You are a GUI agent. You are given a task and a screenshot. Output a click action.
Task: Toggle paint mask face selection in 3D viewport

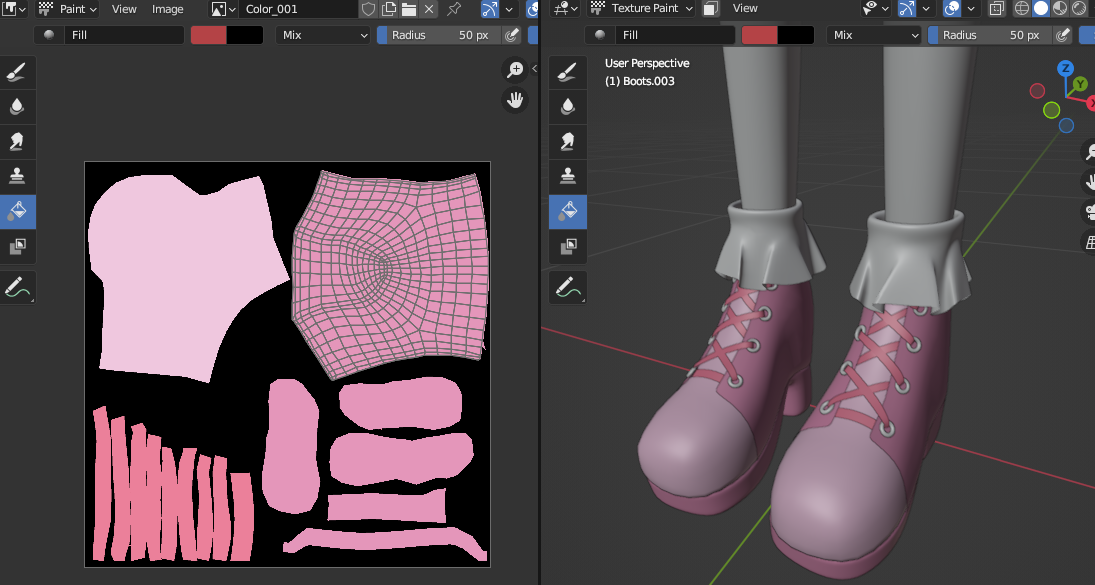(x=710, y=8)
